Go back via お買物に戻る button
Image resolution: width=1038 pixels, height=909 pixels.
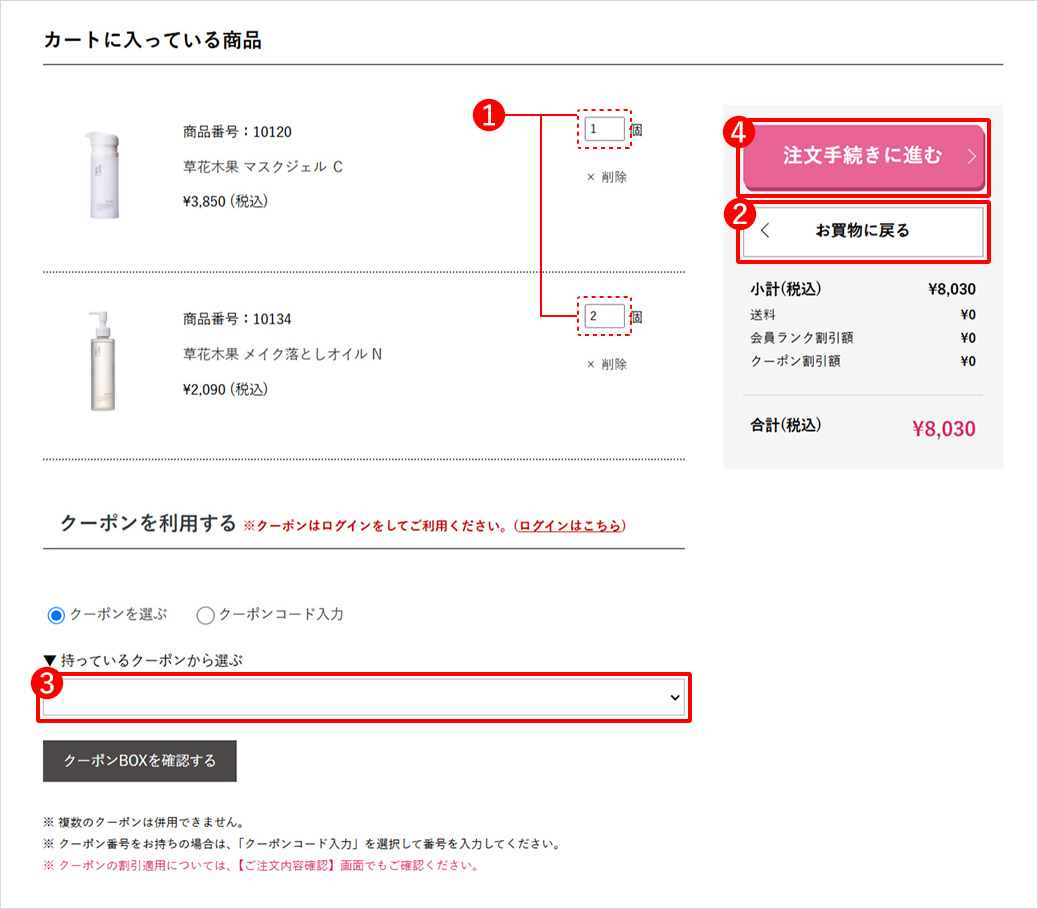point(862,231)
